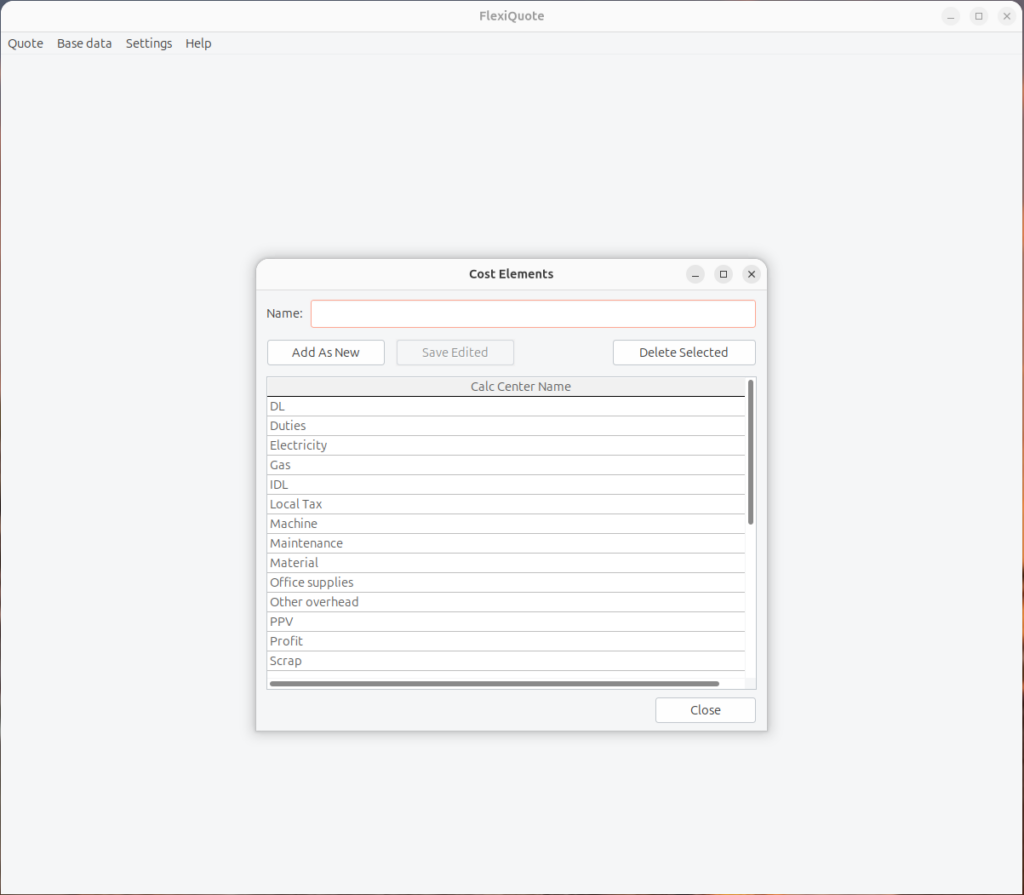1024x895 pixels.
Task: Open the Help menu
Action: (198, 43)
